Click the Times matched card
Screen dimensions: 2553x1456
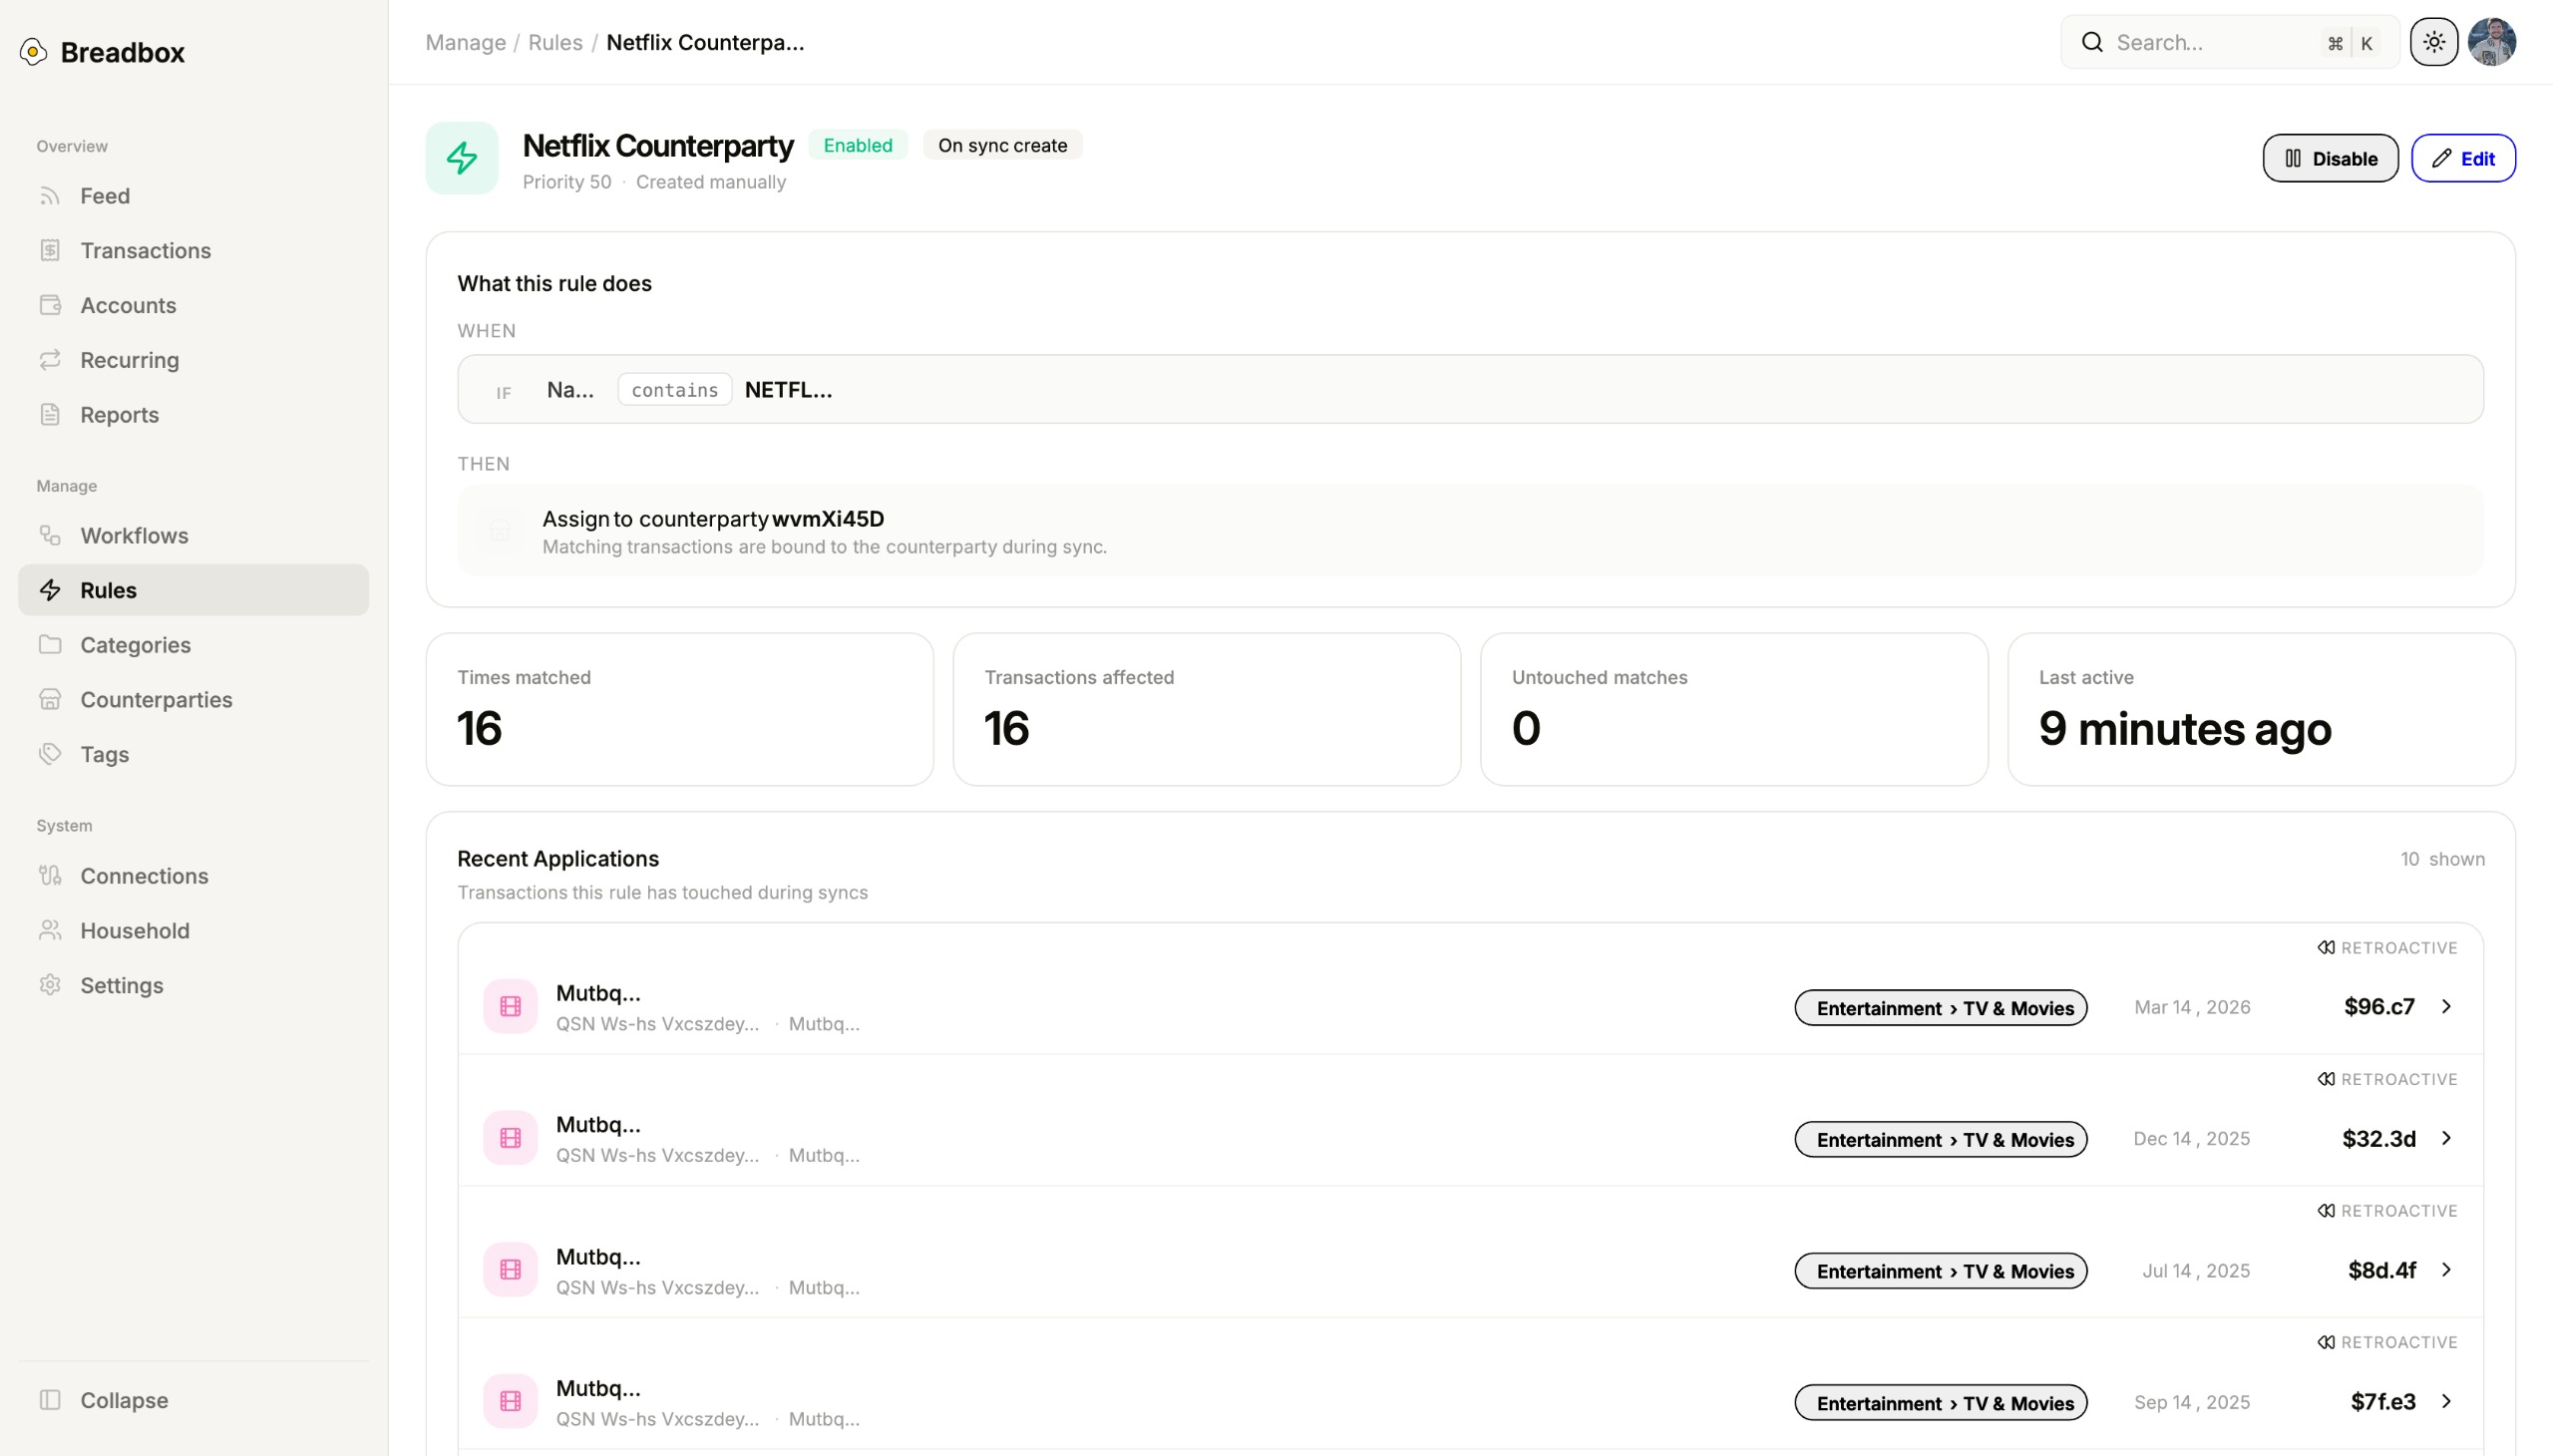tap(680, 709)
